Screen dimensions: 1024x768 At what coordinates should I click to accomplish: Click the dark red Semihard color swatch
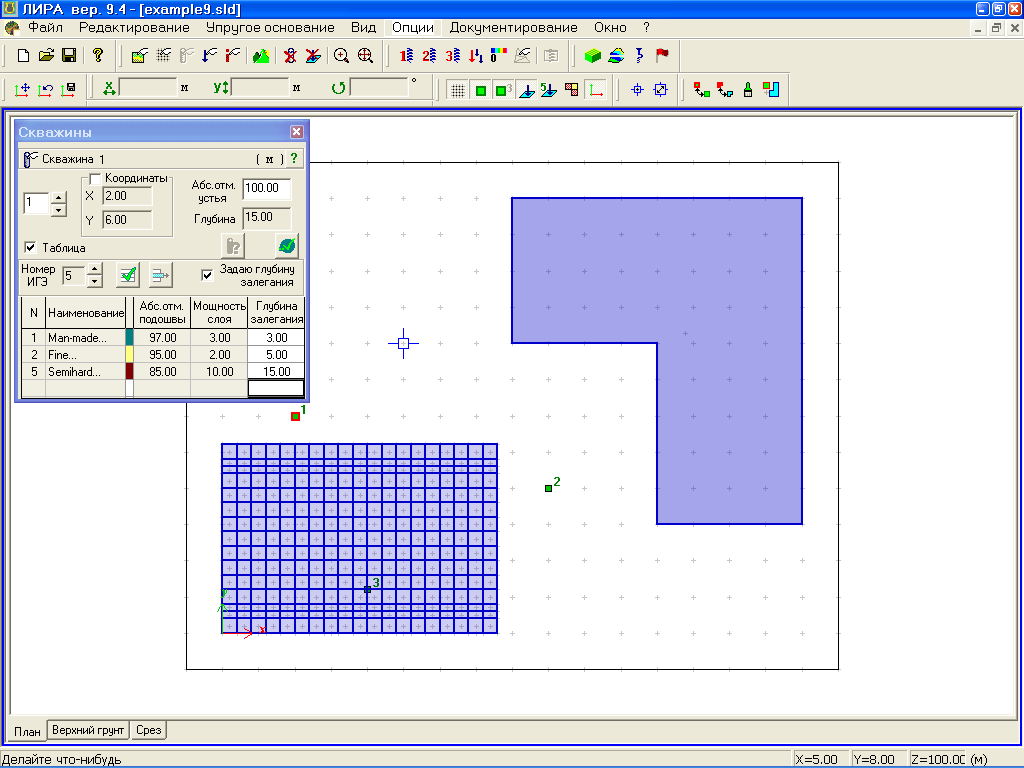[129, 371]
